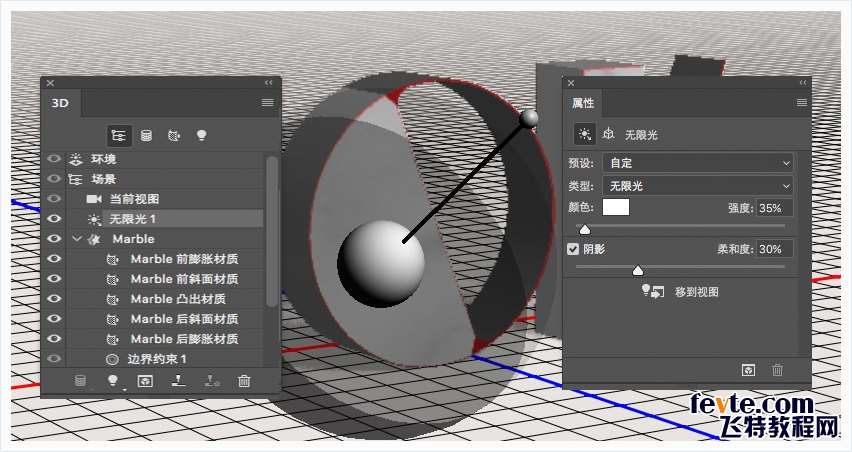Click the 强度 intensity slider handle
The image size is (852, 452).
(x=585, y=230)
